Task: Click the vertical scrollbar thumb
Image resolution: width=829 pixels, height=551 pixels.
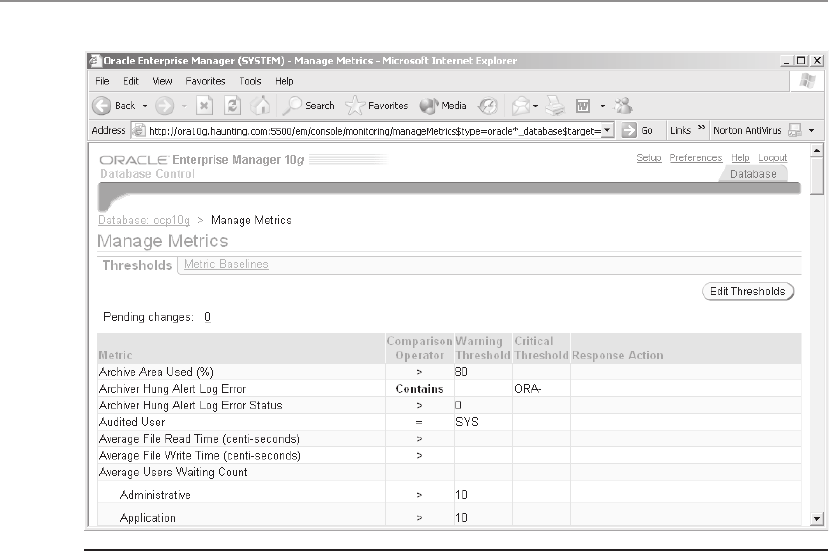Action: (x=816, y=176)
